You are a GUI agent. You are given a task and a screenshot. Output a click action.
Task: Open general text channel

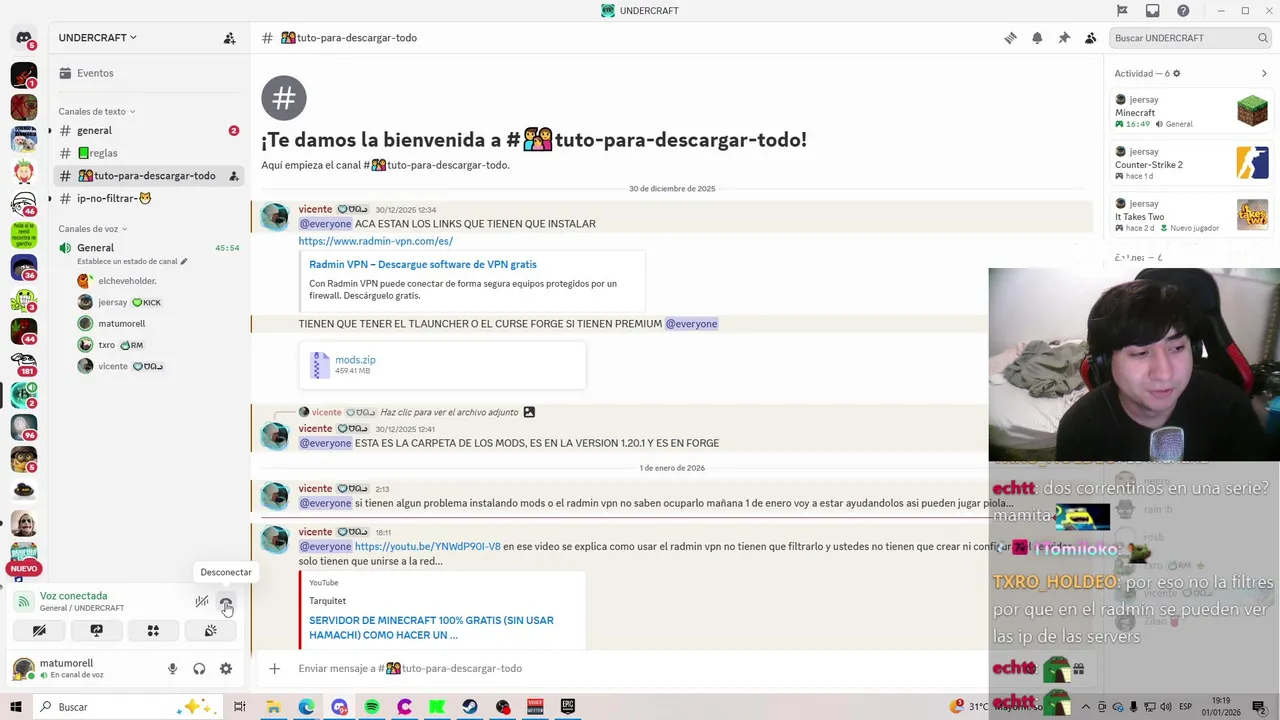click(147, 131)
